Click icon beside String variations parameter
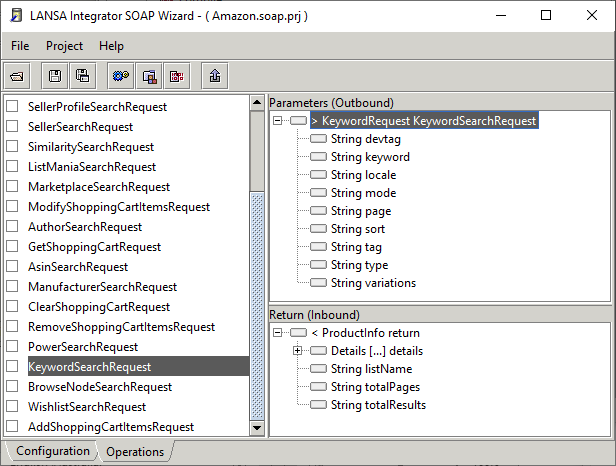 point(318,283)
